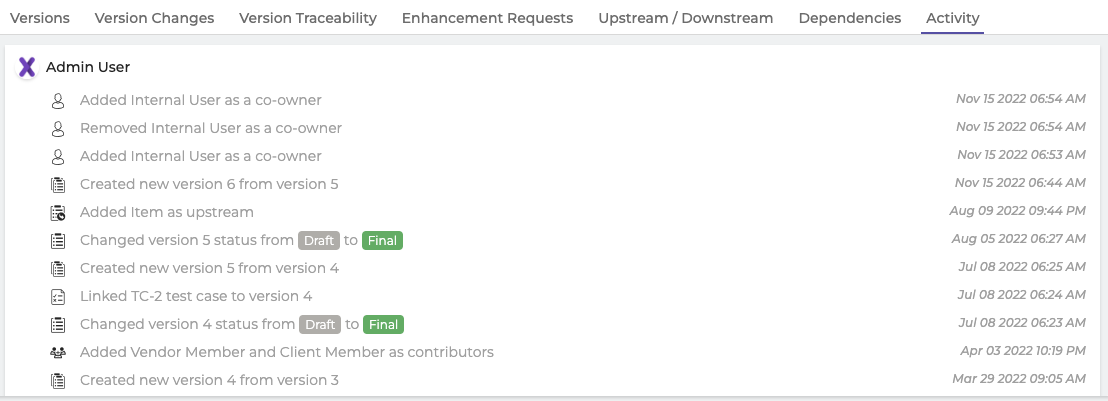The image size is (1108, 401).
Task: Click the document icon beside Created new version 4
Action: click(x=58, y=380)
